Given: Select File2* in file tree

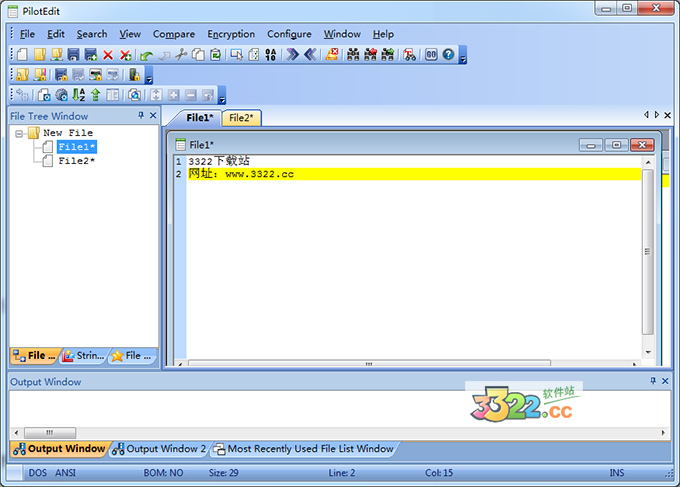Looking at the screenshot, I should [76, 161].
